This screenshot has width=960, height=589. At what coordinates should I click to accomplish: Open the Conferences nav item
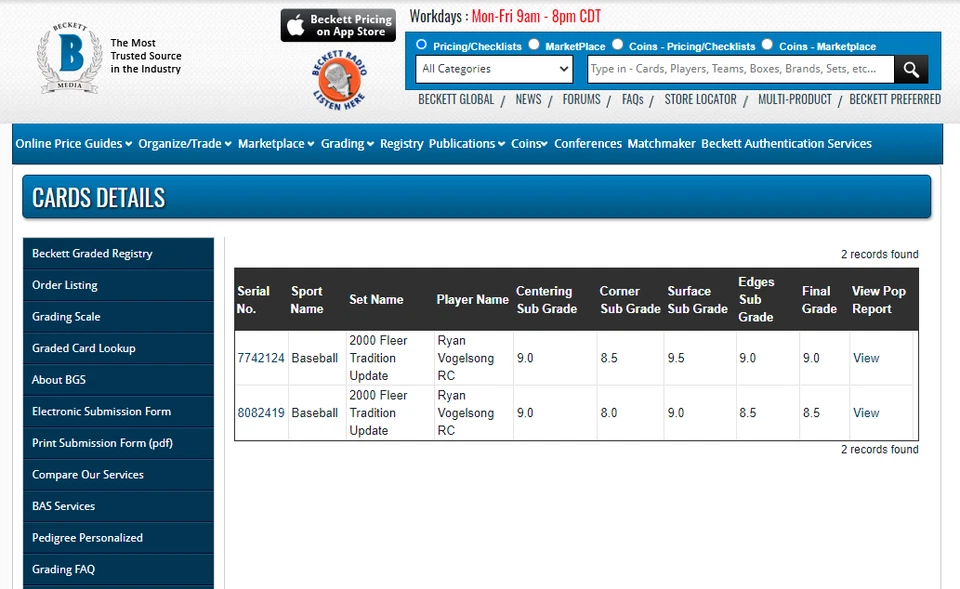pyautogui.click(x=588, y=144)
